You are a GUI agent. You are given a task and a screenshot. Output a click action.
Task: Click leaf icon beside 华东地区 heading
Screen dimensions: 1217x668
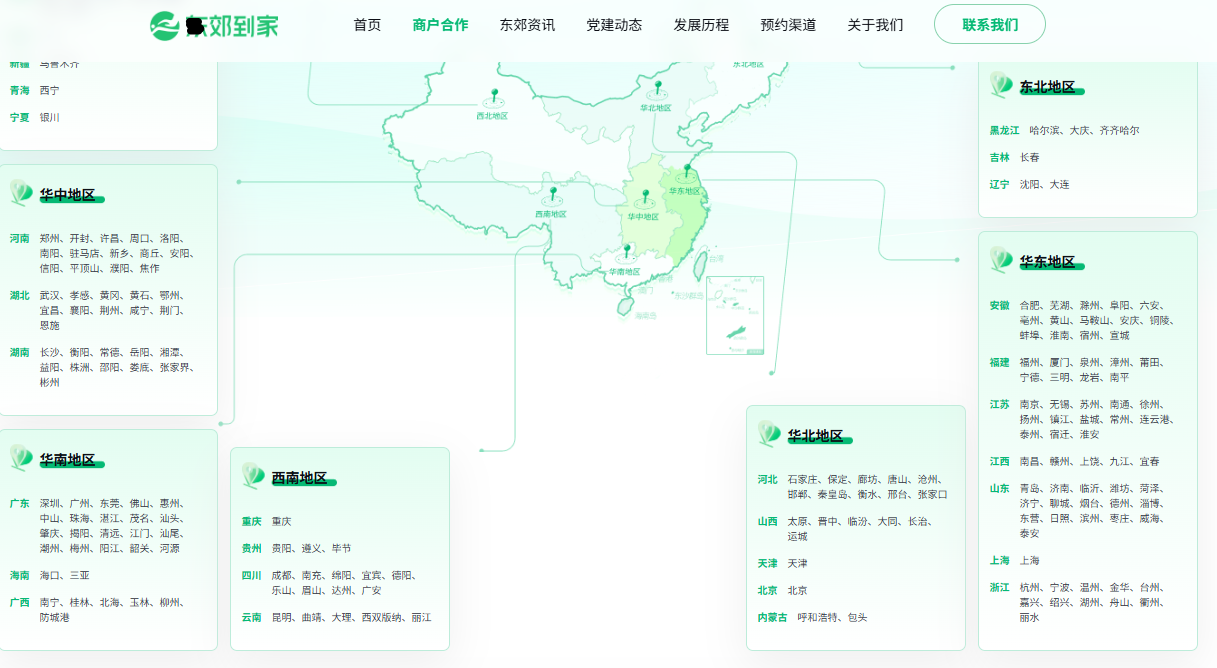click(1001, 260)
